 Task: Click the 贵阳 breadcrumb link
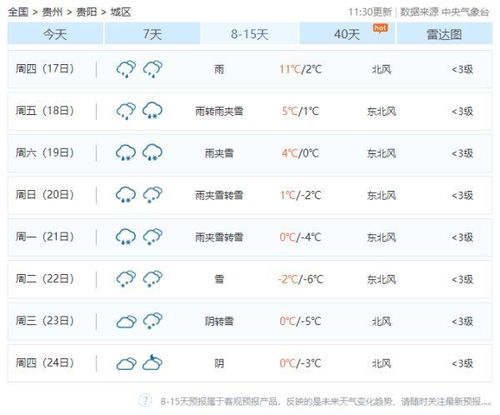pos(87,12)
